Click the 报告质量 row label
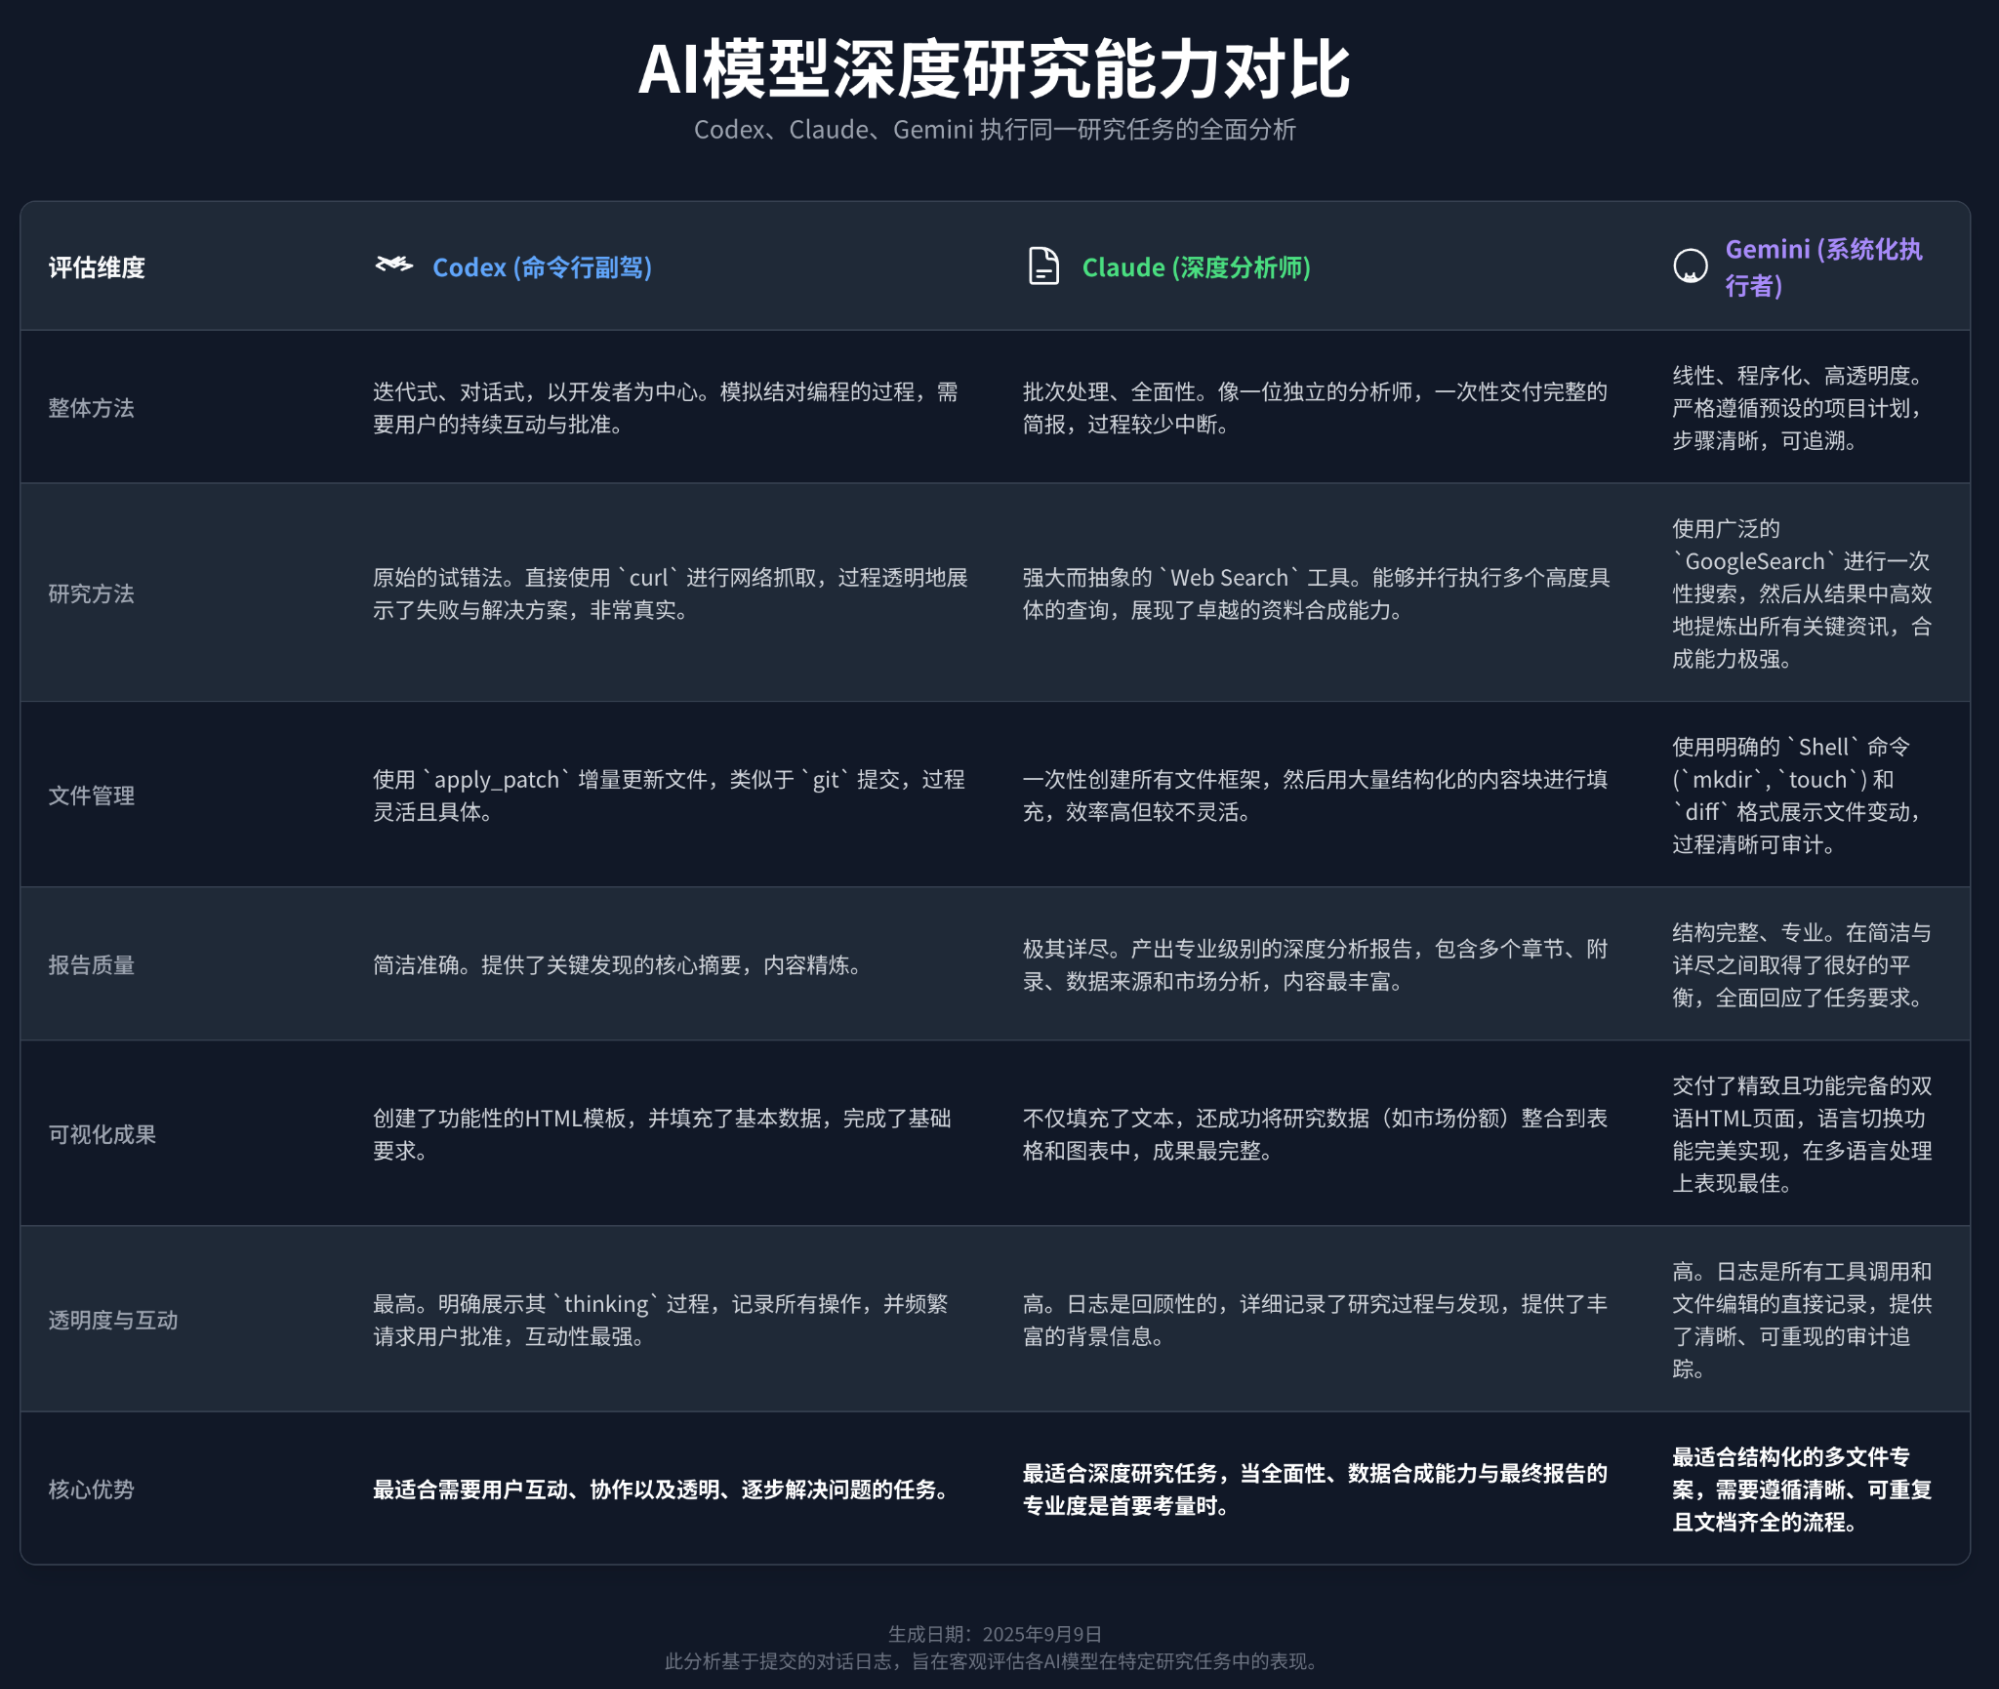Screen dimensions: 1999x1689 point(89,965)
